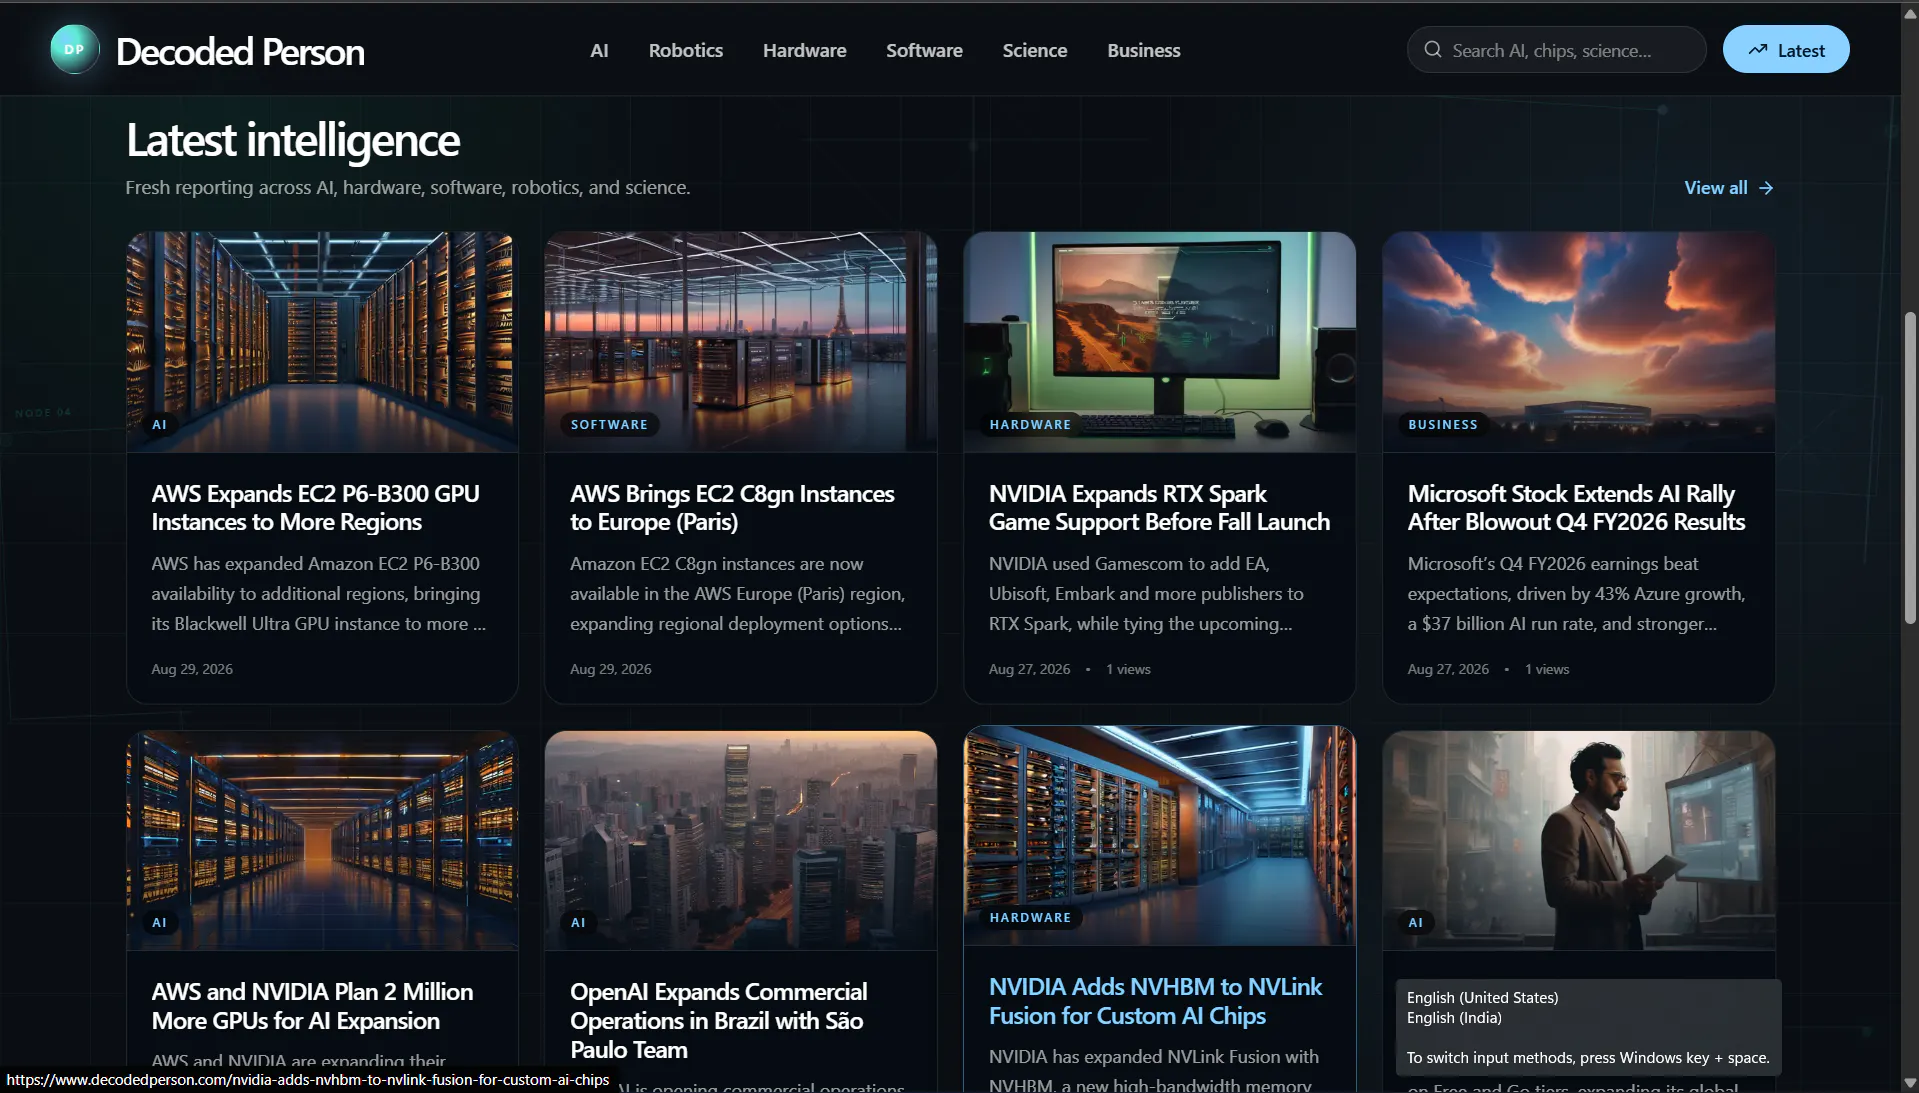Open article AWS and NVIDIA Plan 2 Million More GPUs
1919x1093 pixels.
tap(312, 1006)
